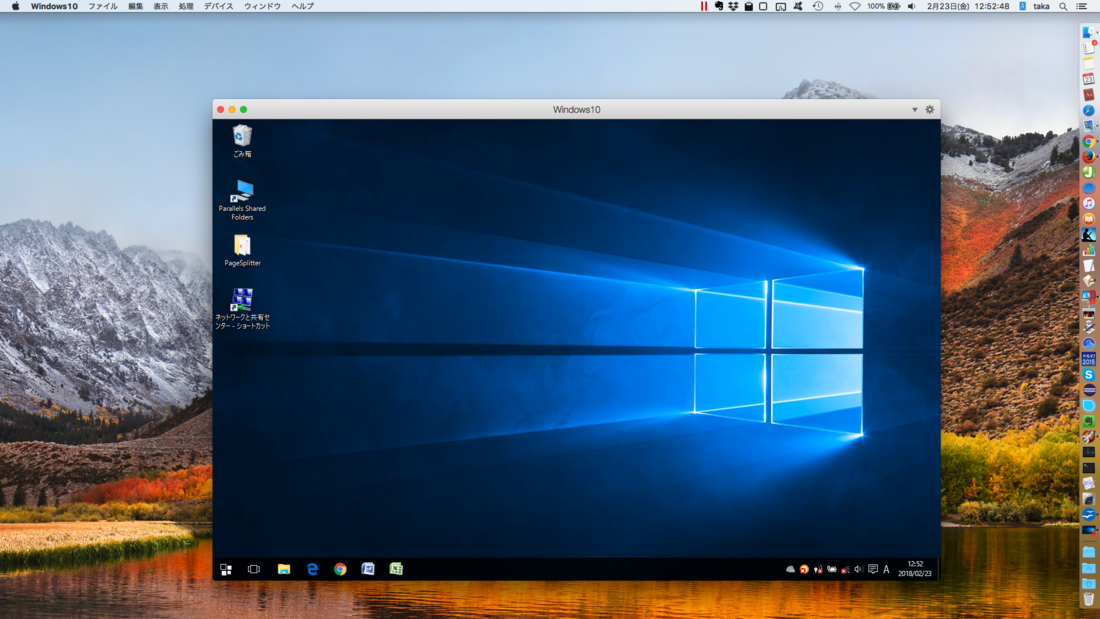This screenshot has width=1100, height=619.
Task: Click Windows tray power battery icon
Action: tap(831, 569)
